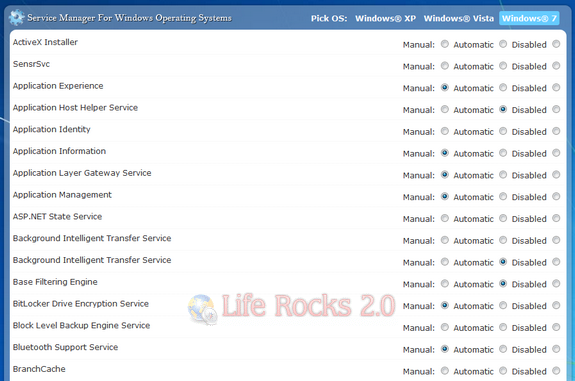Click the 'BranchCache' service name
Screen dimensions: 575x381
39,369
